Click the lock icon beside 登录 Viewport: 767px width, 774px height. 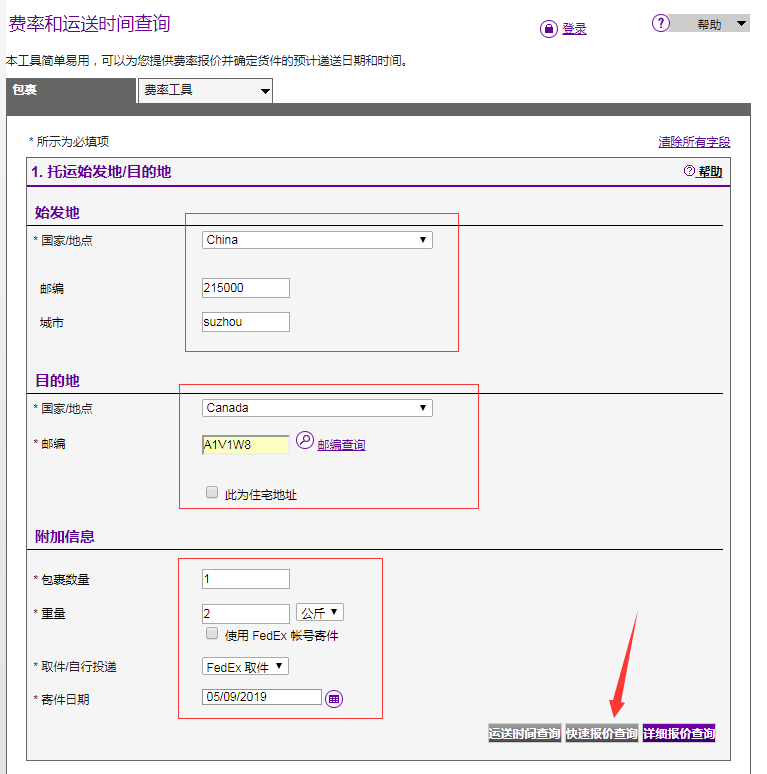tap(548, 29)
